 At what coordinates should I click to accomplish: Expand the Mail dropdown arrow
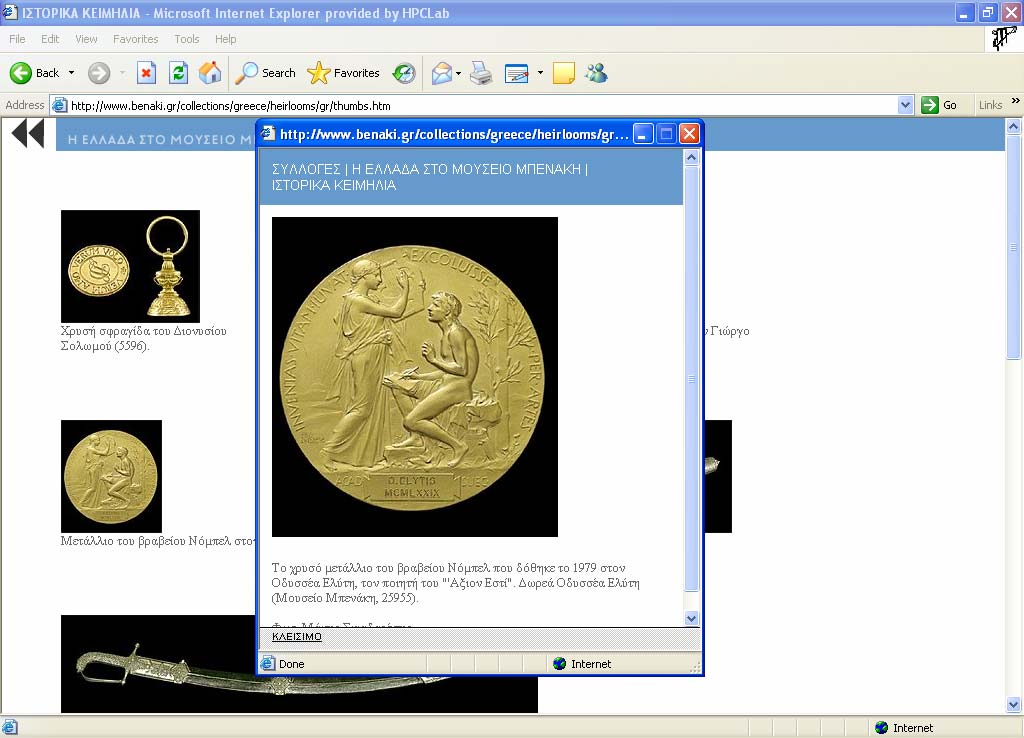tap(458, 72)
